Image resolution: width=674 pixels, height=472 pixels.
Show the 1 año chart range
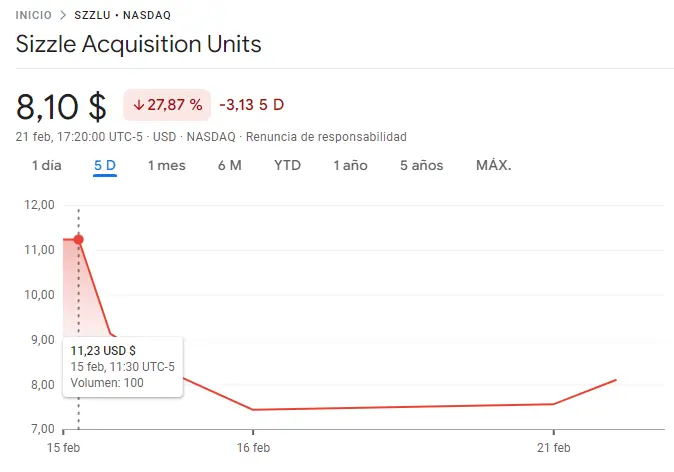[x=350, y=166]
